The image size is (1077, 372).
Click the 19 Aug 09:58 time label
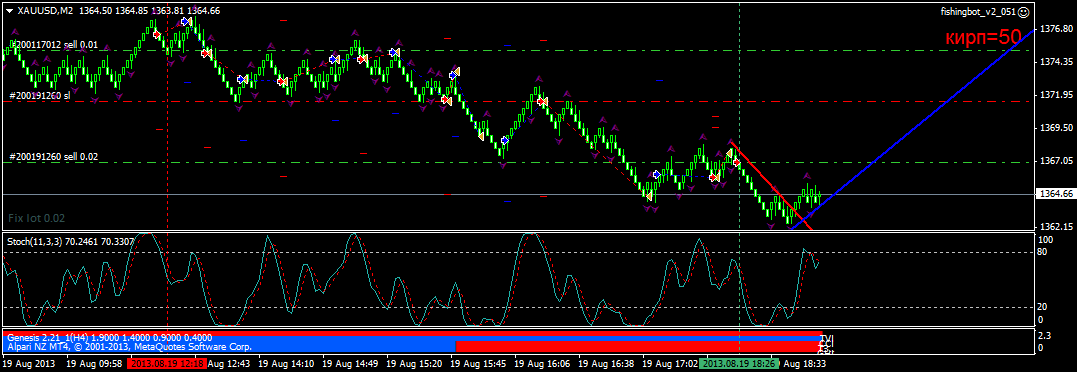click(95, 363)
